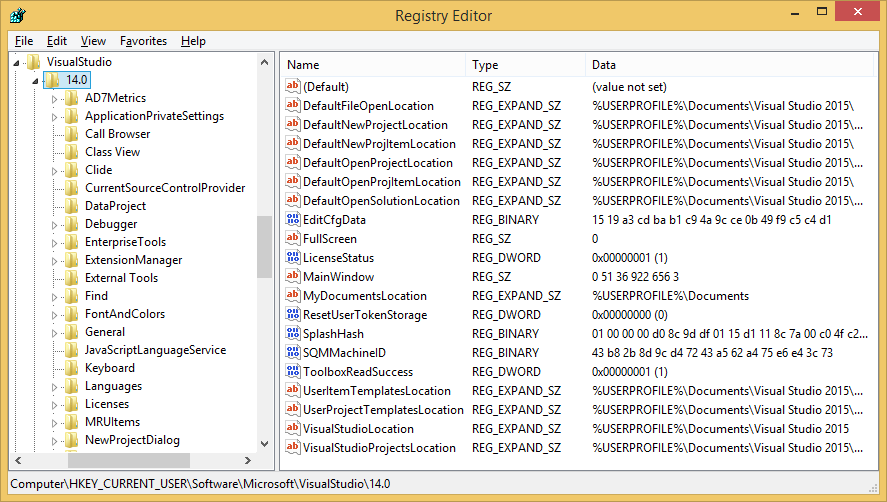Click the folder icon of DataProject key
The image size is (887, 502).
click(x=71, y=206)
